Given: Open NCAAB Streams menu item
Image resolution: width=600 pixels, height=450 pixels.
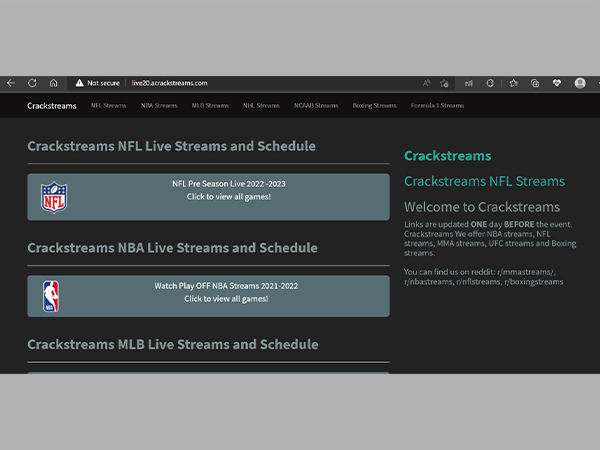Looking at the screenshot, I should click(x=316, y=105).
